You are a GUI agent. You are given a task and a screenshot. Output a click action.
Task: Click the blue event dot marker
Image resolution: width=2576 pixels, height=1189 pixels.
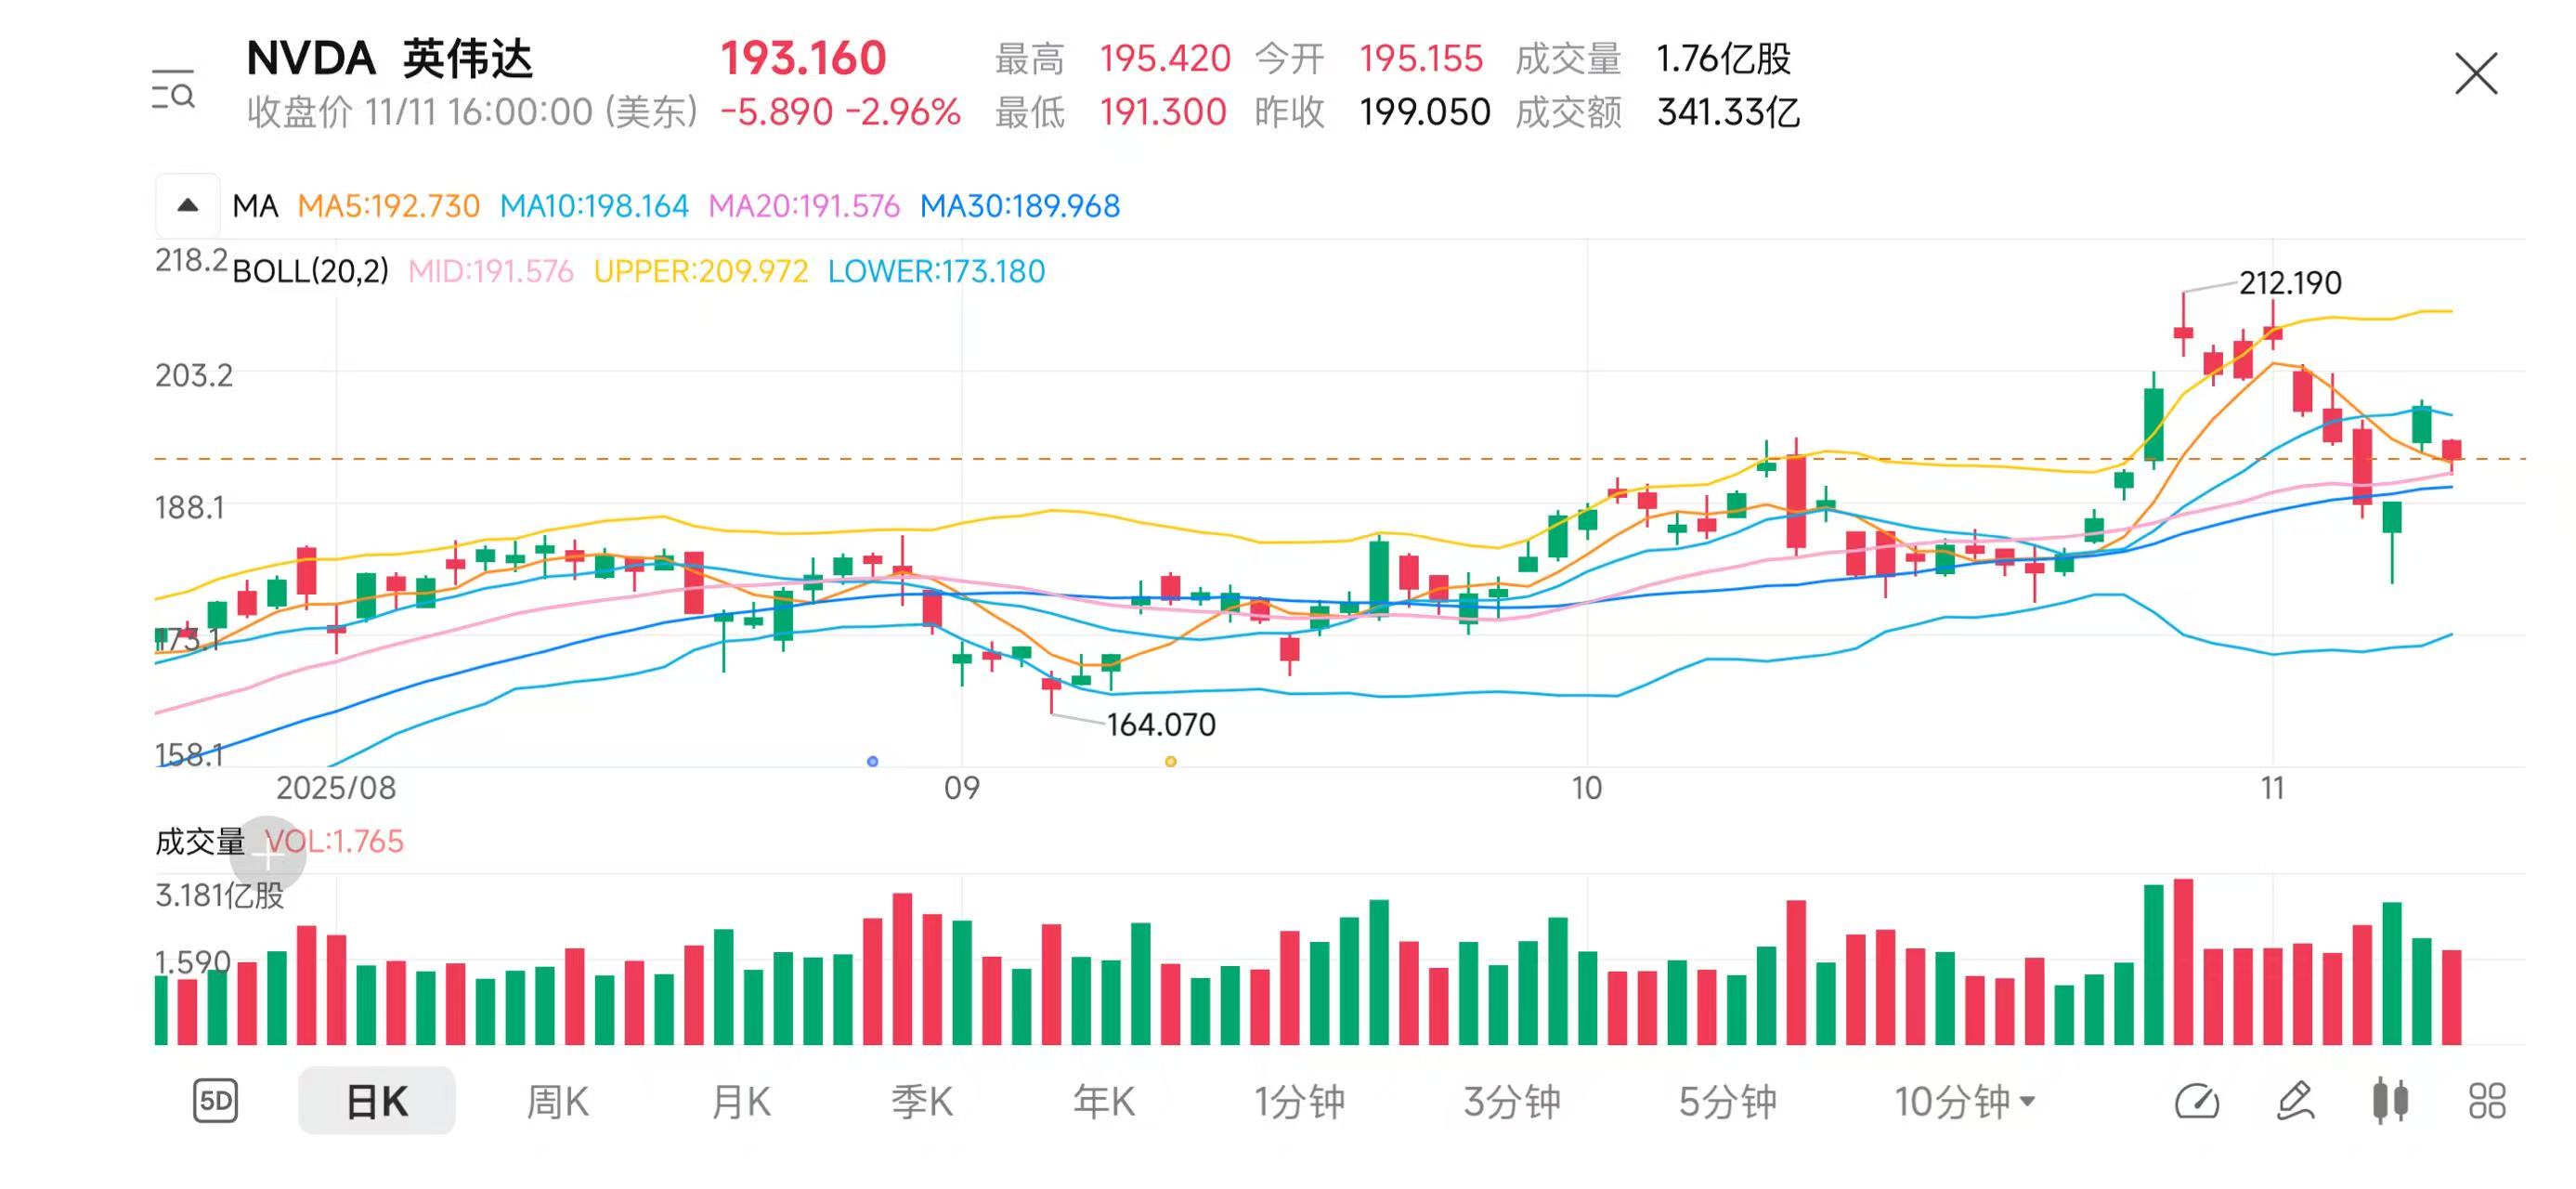(x=872, y=762)
